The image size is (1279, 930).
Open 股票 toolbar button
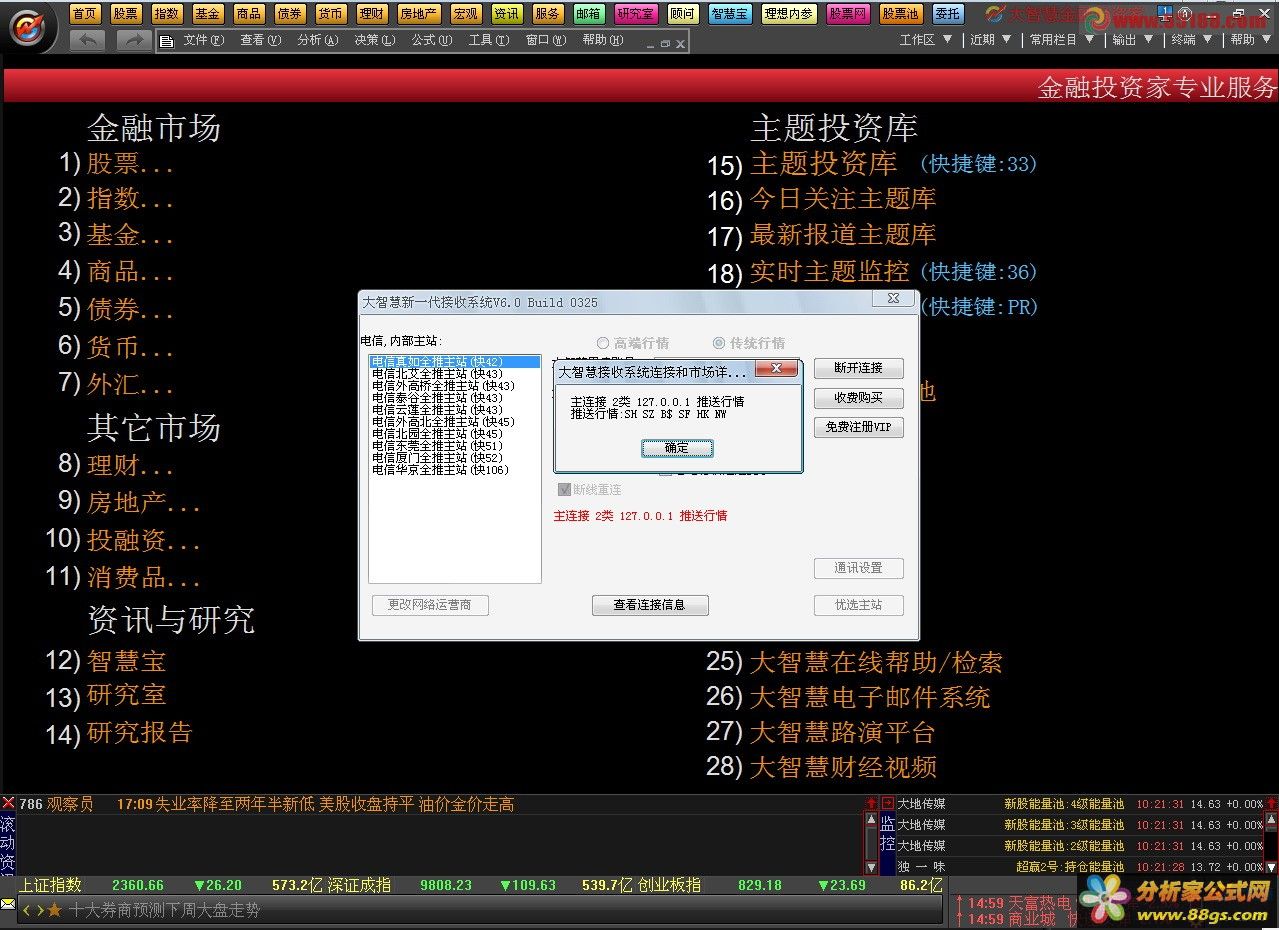click(126, 13)
